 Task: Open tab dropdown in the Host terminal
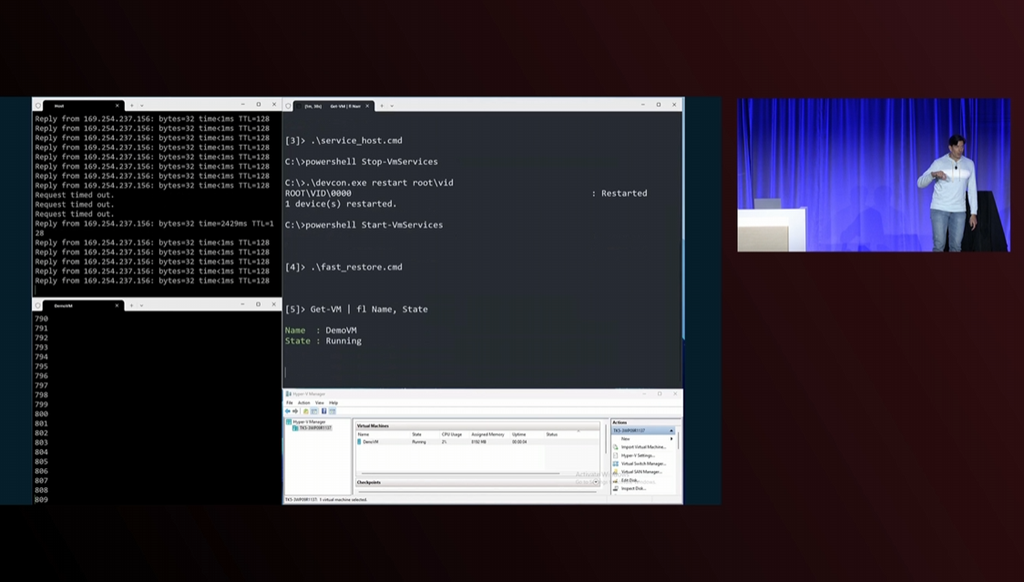141,105
